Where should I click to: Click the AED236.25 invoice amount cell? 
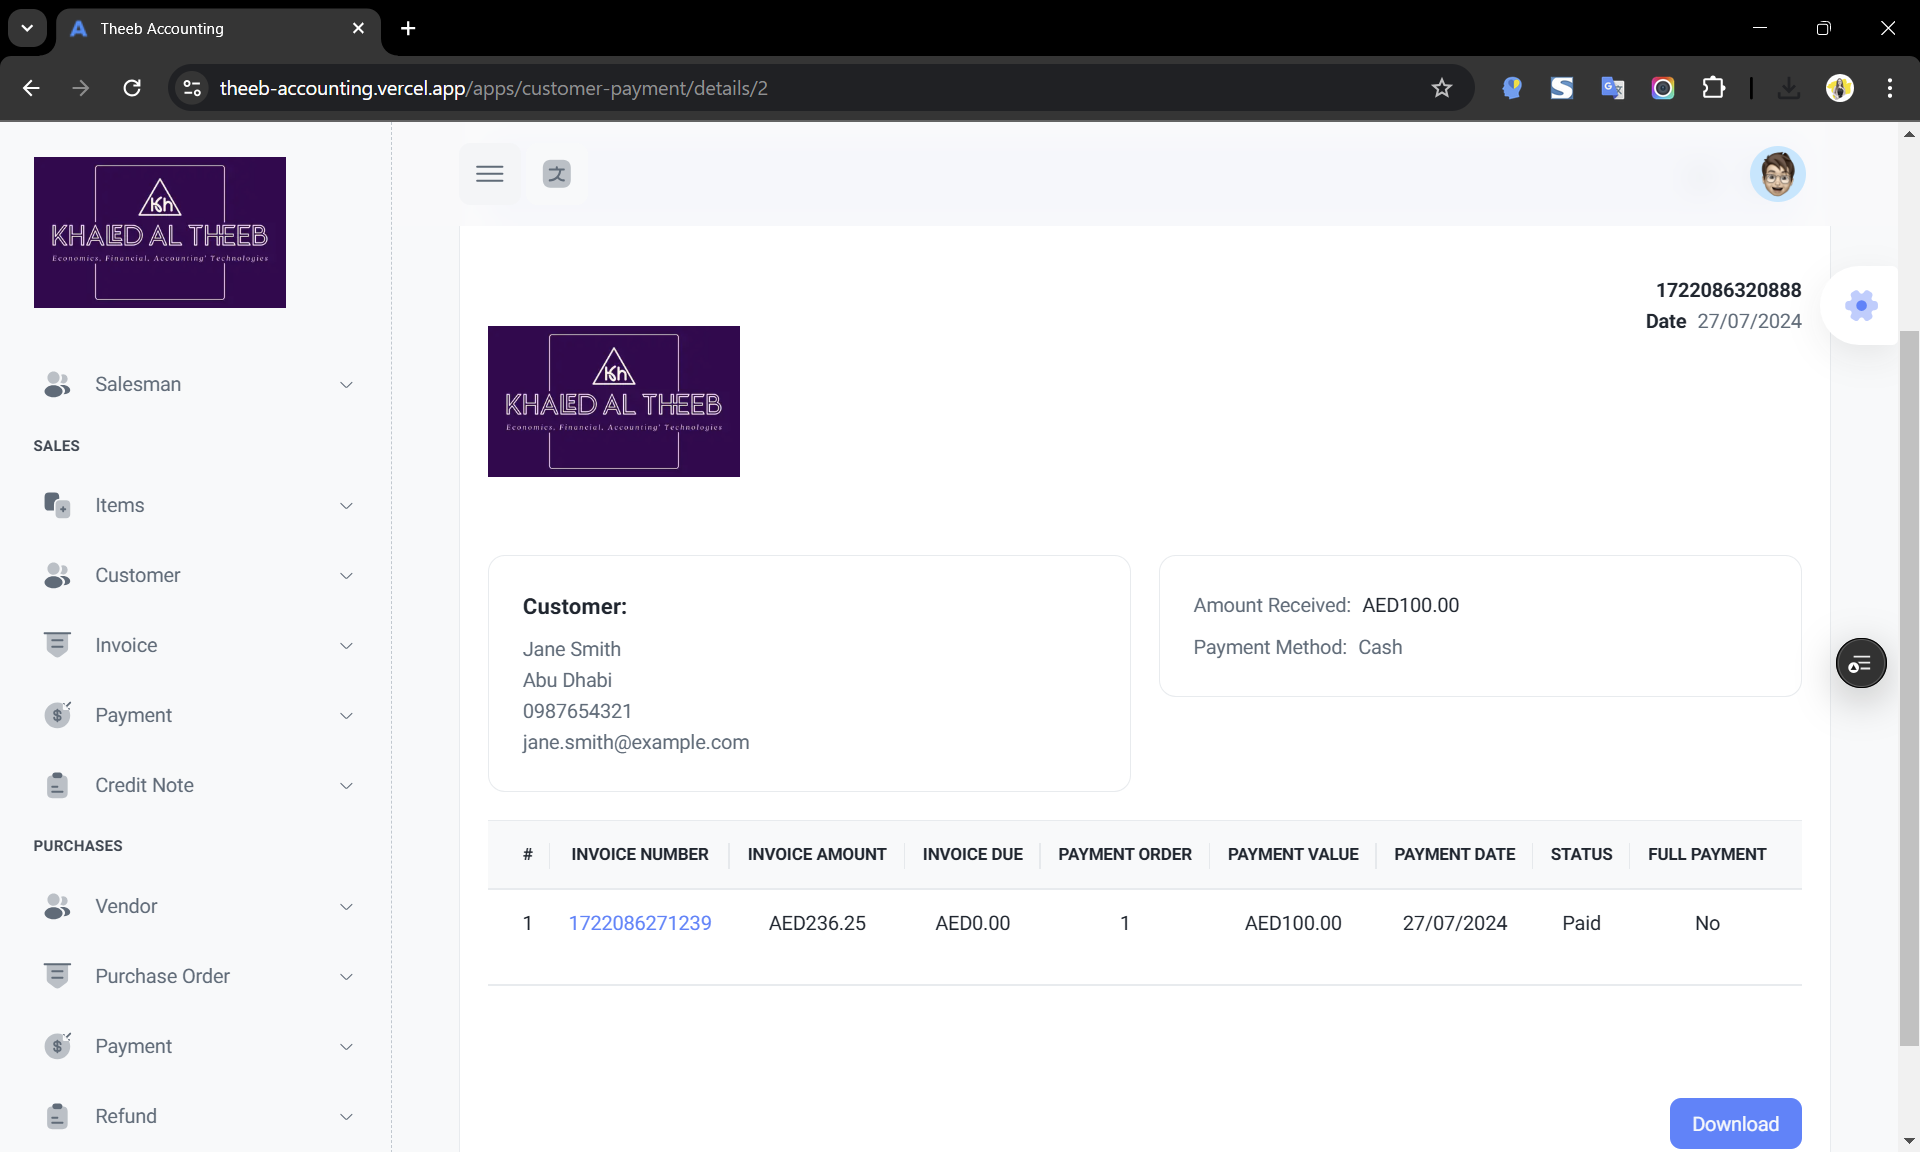click(x=817, y=923)
